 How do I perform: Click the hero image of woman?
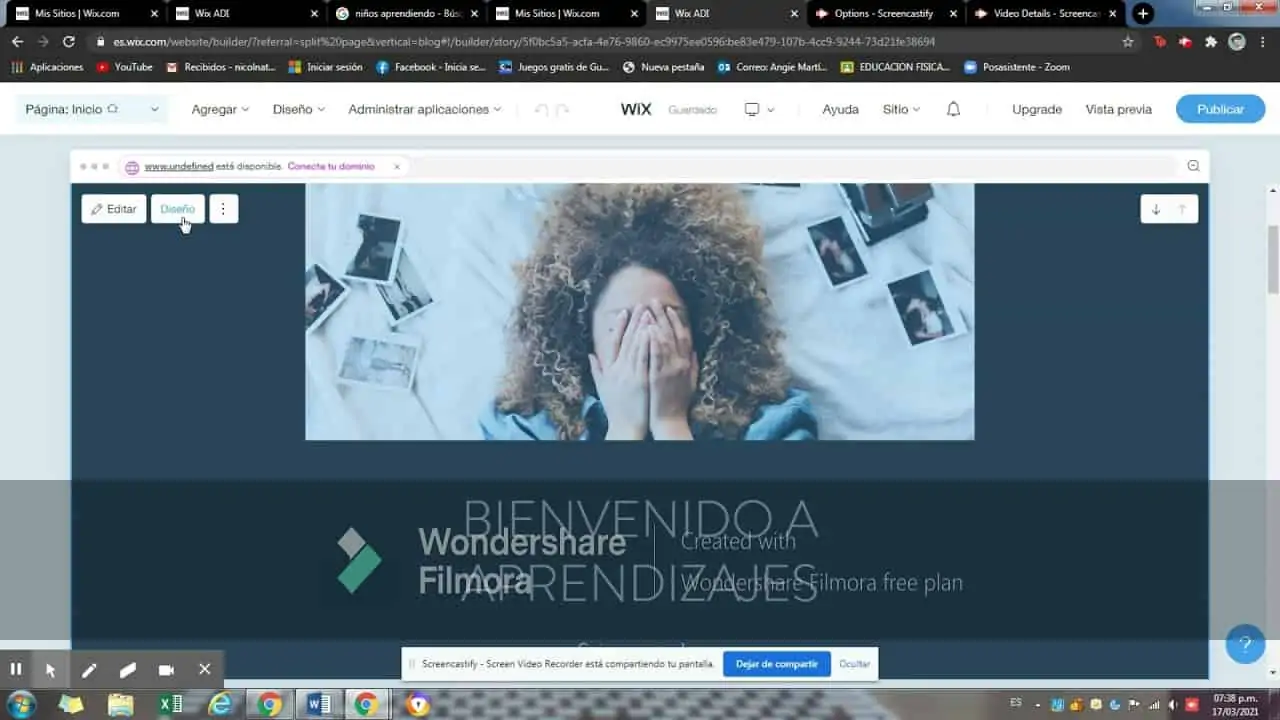click(x=640, y=311)
